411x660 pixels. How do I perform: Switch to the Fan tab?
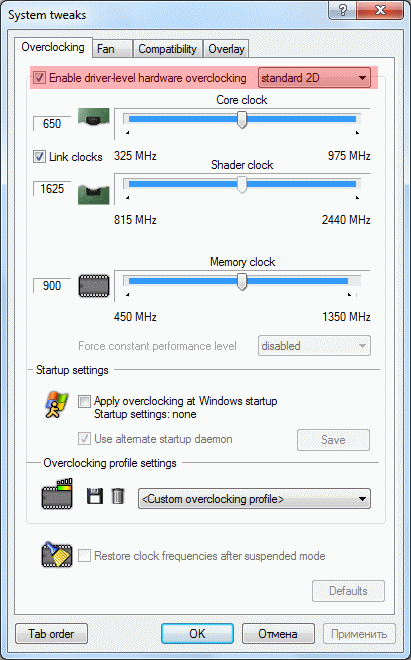112,49
